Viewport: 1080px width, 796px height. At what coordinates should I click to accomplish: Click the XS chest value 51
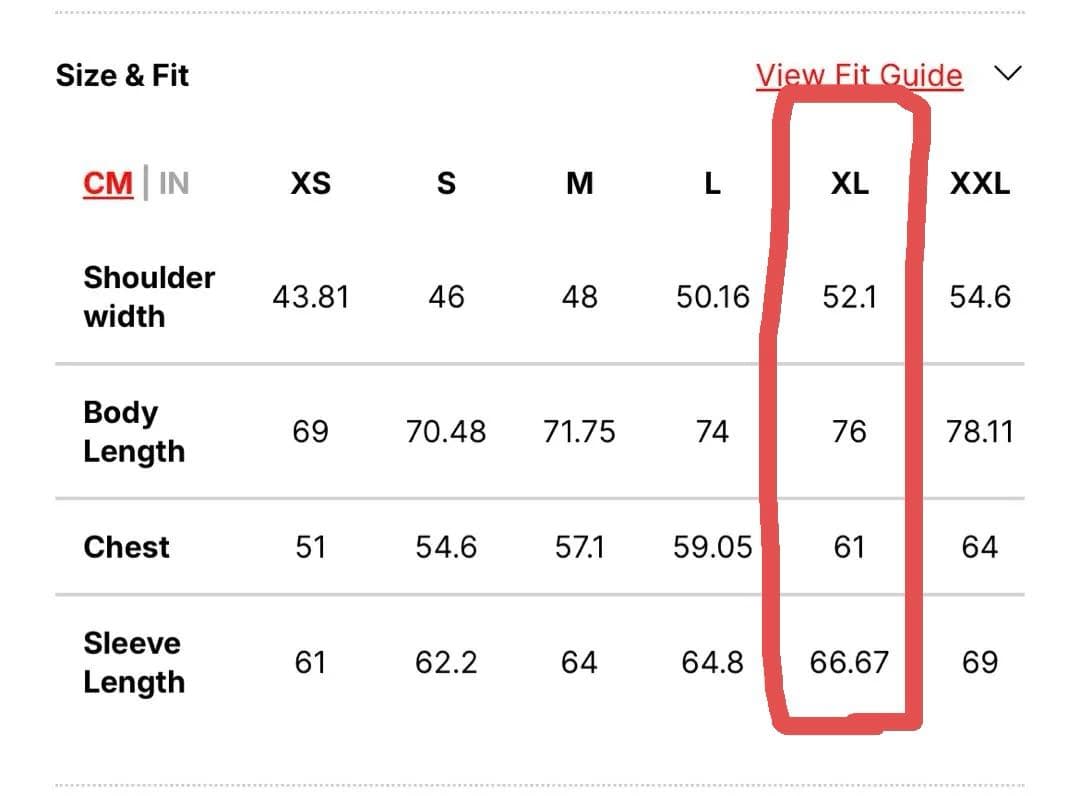click(x=310, y=547)
